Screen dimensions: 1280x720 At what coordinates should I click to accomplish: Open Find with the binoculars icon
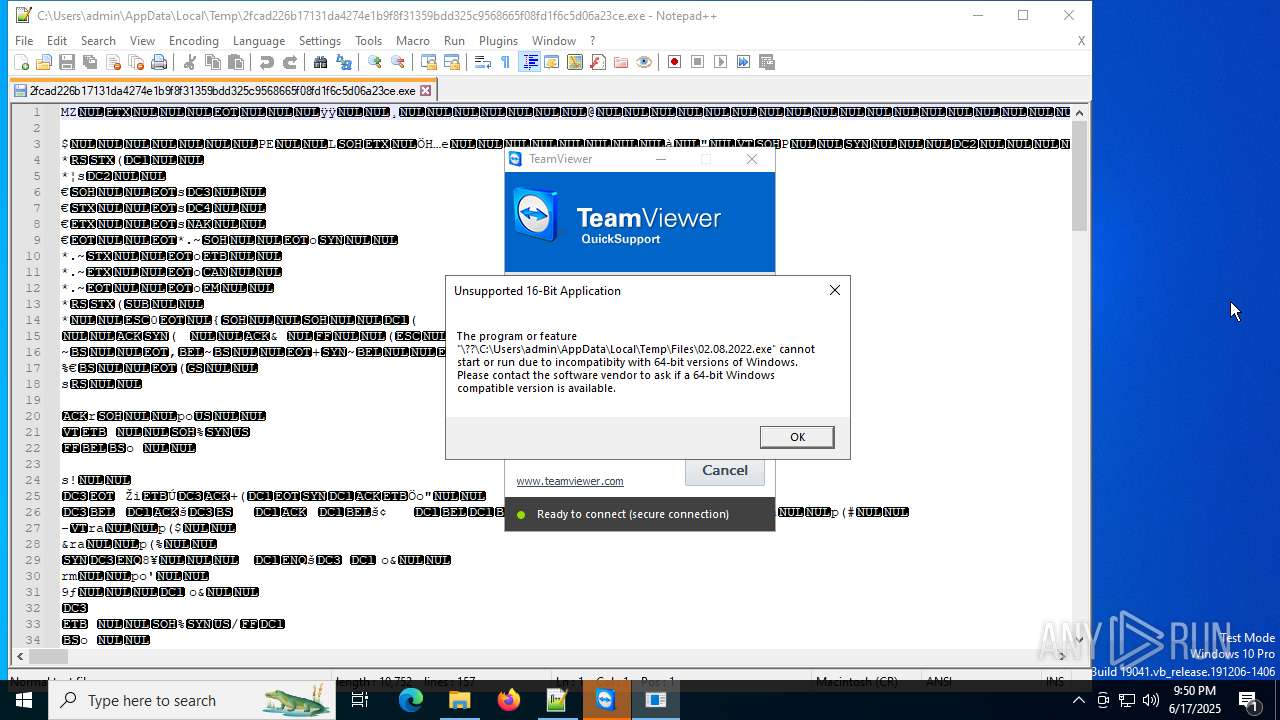(321, 62)
